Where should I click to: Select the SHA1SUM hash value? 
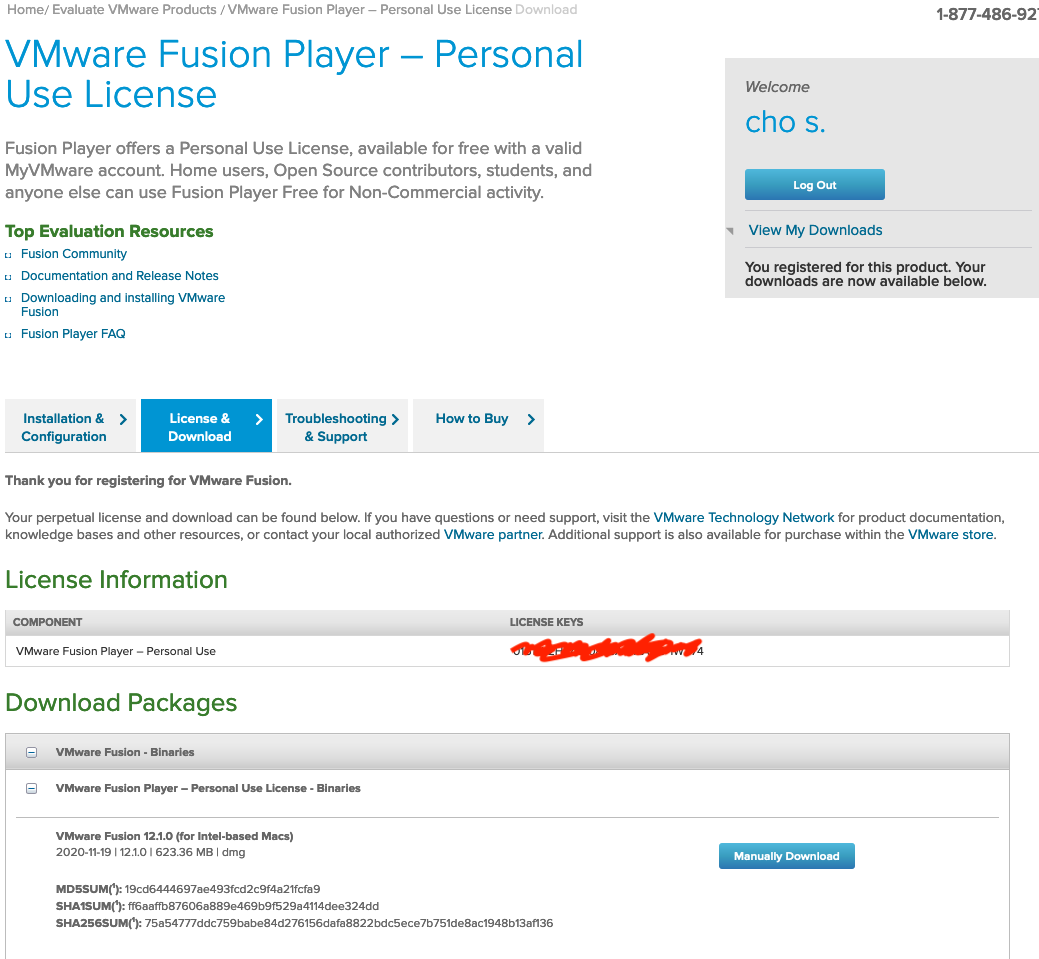click(x=253, y=907)
